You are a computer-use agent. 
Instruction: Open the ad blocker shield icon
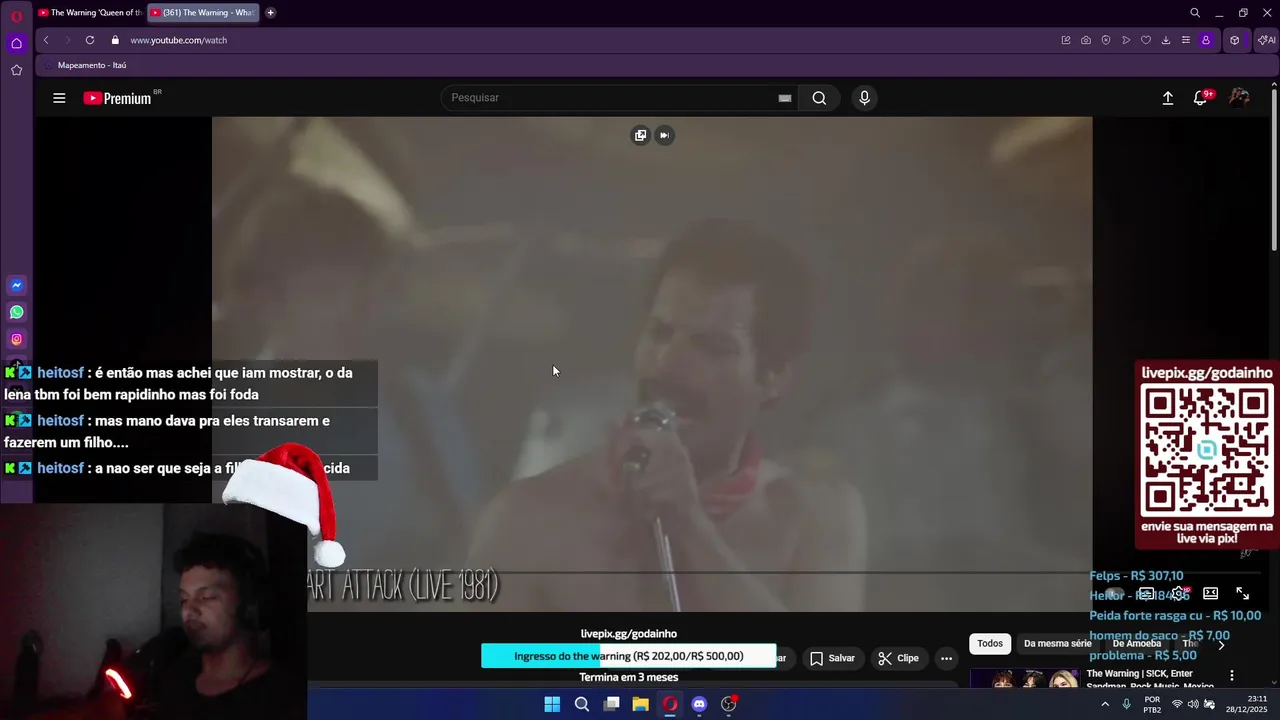pyautogui.click(x=1106, y=40)
